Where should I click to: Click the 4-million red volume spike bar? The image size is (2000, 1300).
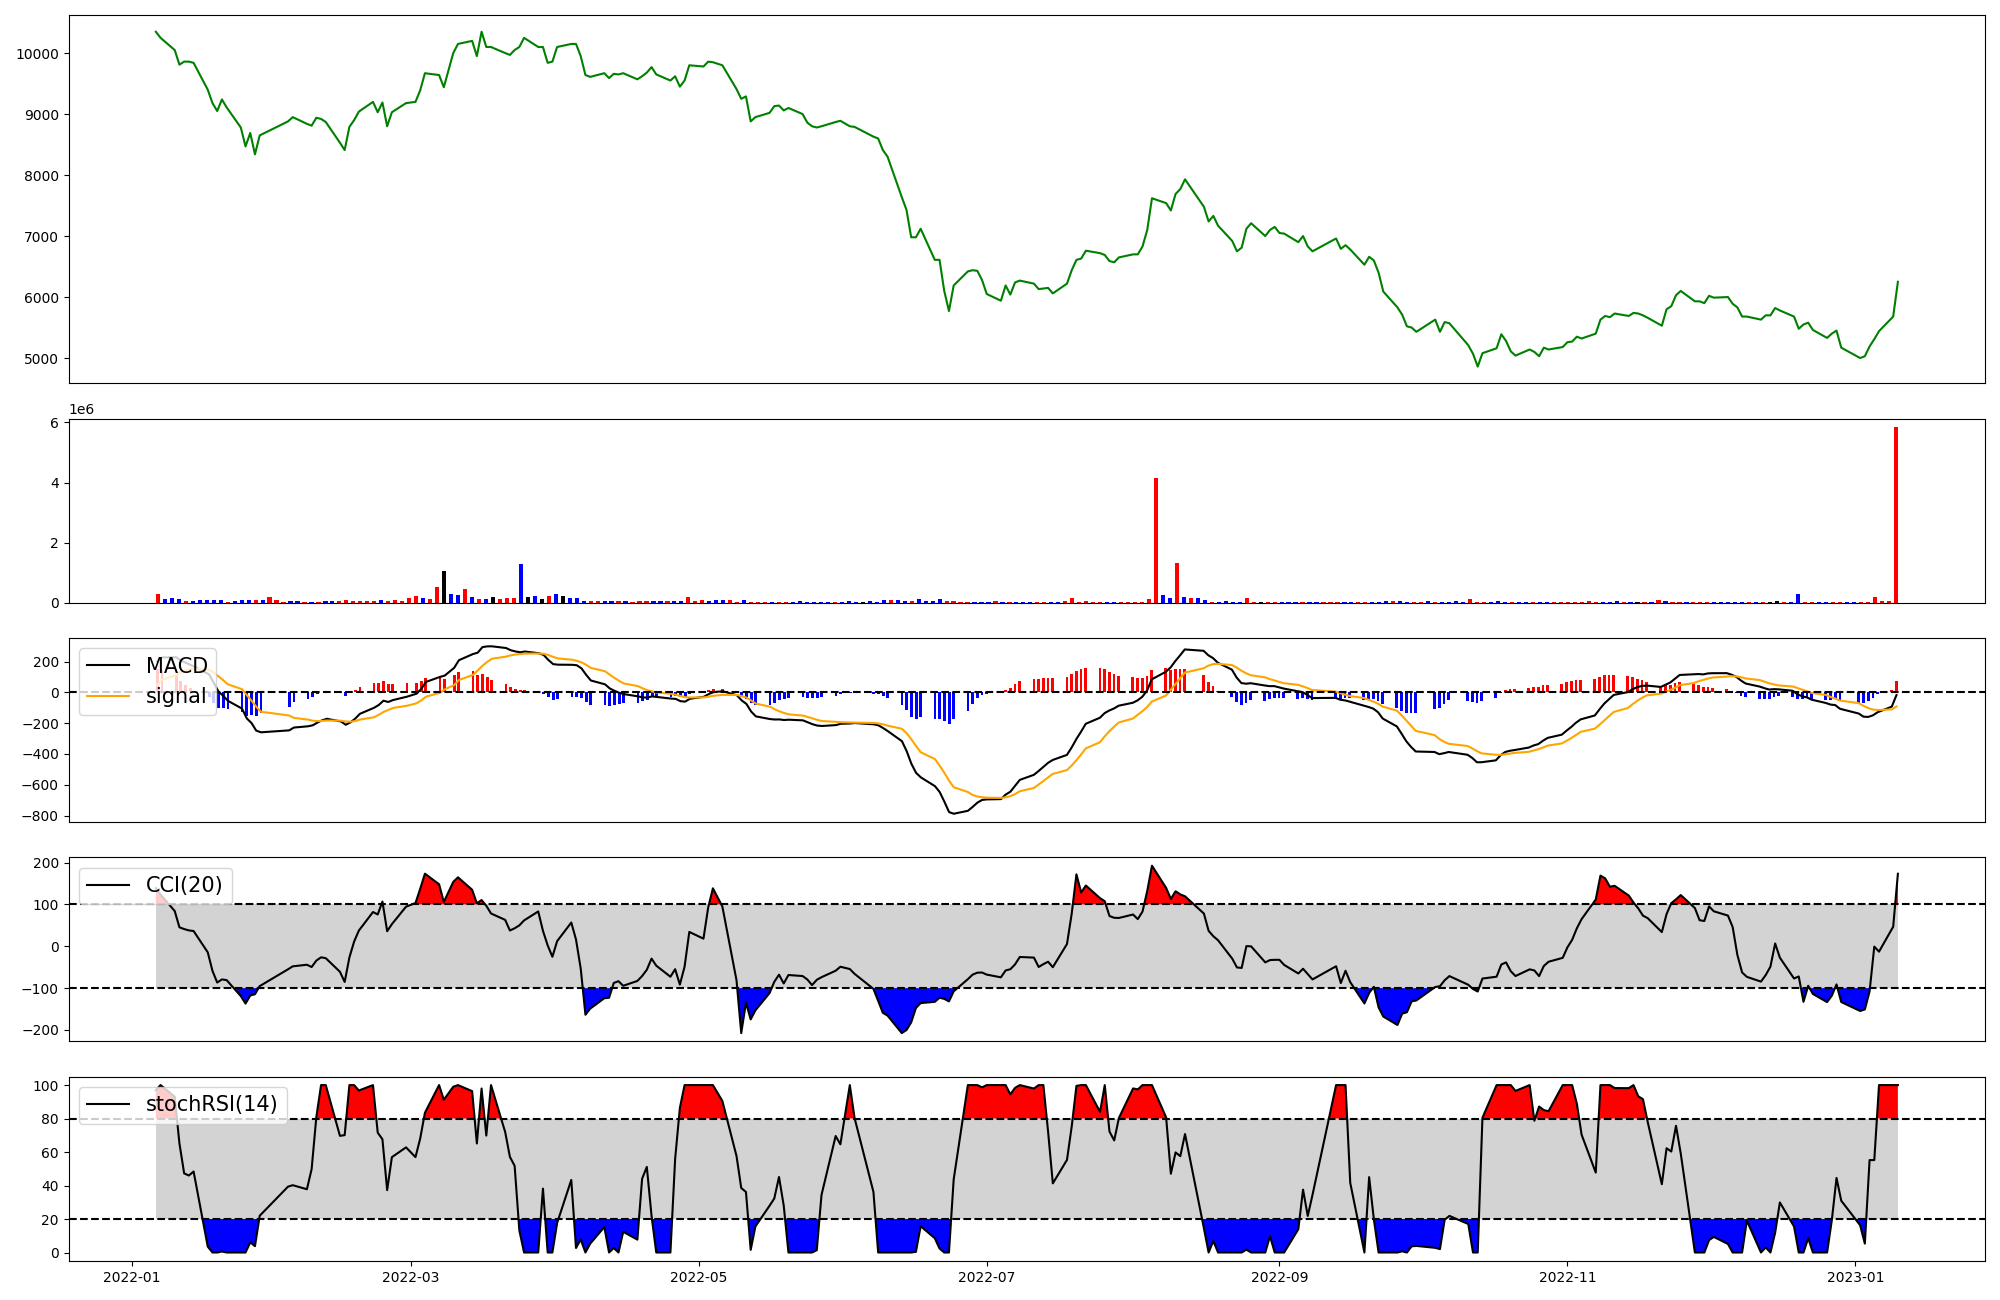click(x=1156, y=540)
